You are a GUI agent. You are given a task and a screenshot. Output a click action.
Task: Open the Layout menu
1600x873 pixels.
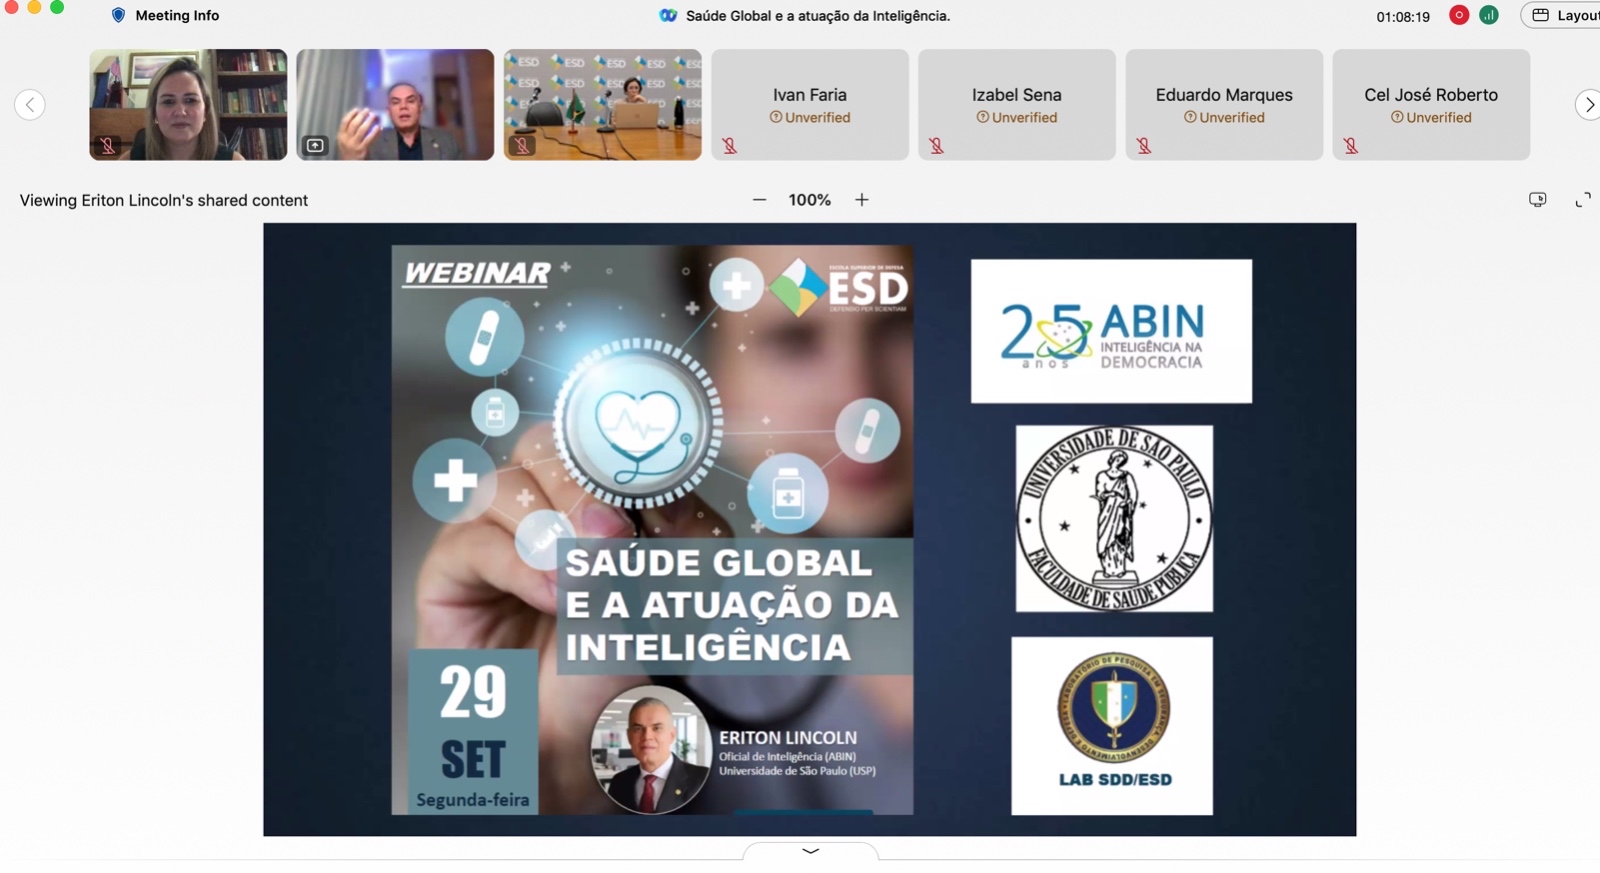point(1565,15)
